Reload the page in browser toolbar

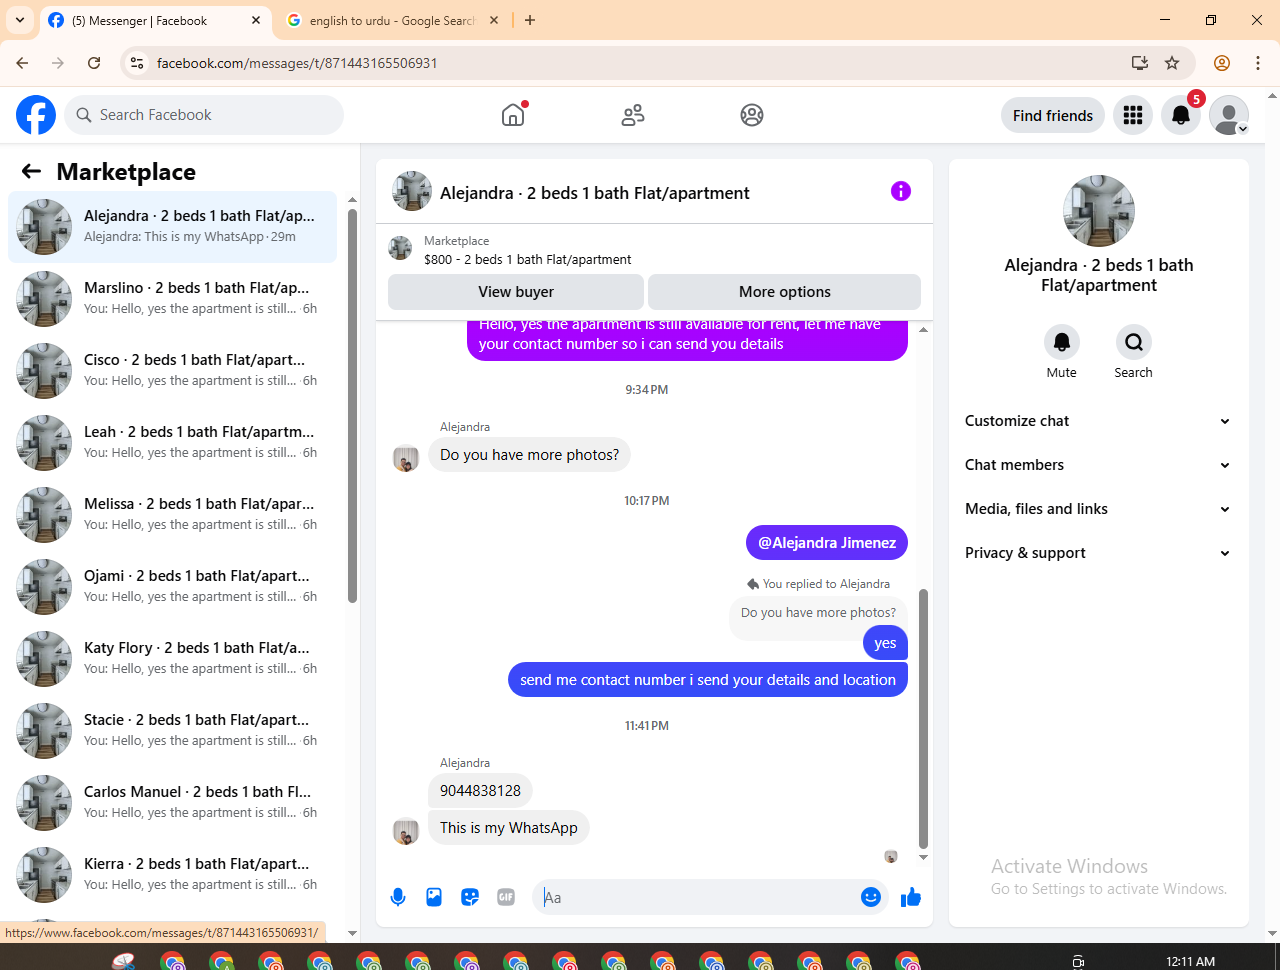94,63
